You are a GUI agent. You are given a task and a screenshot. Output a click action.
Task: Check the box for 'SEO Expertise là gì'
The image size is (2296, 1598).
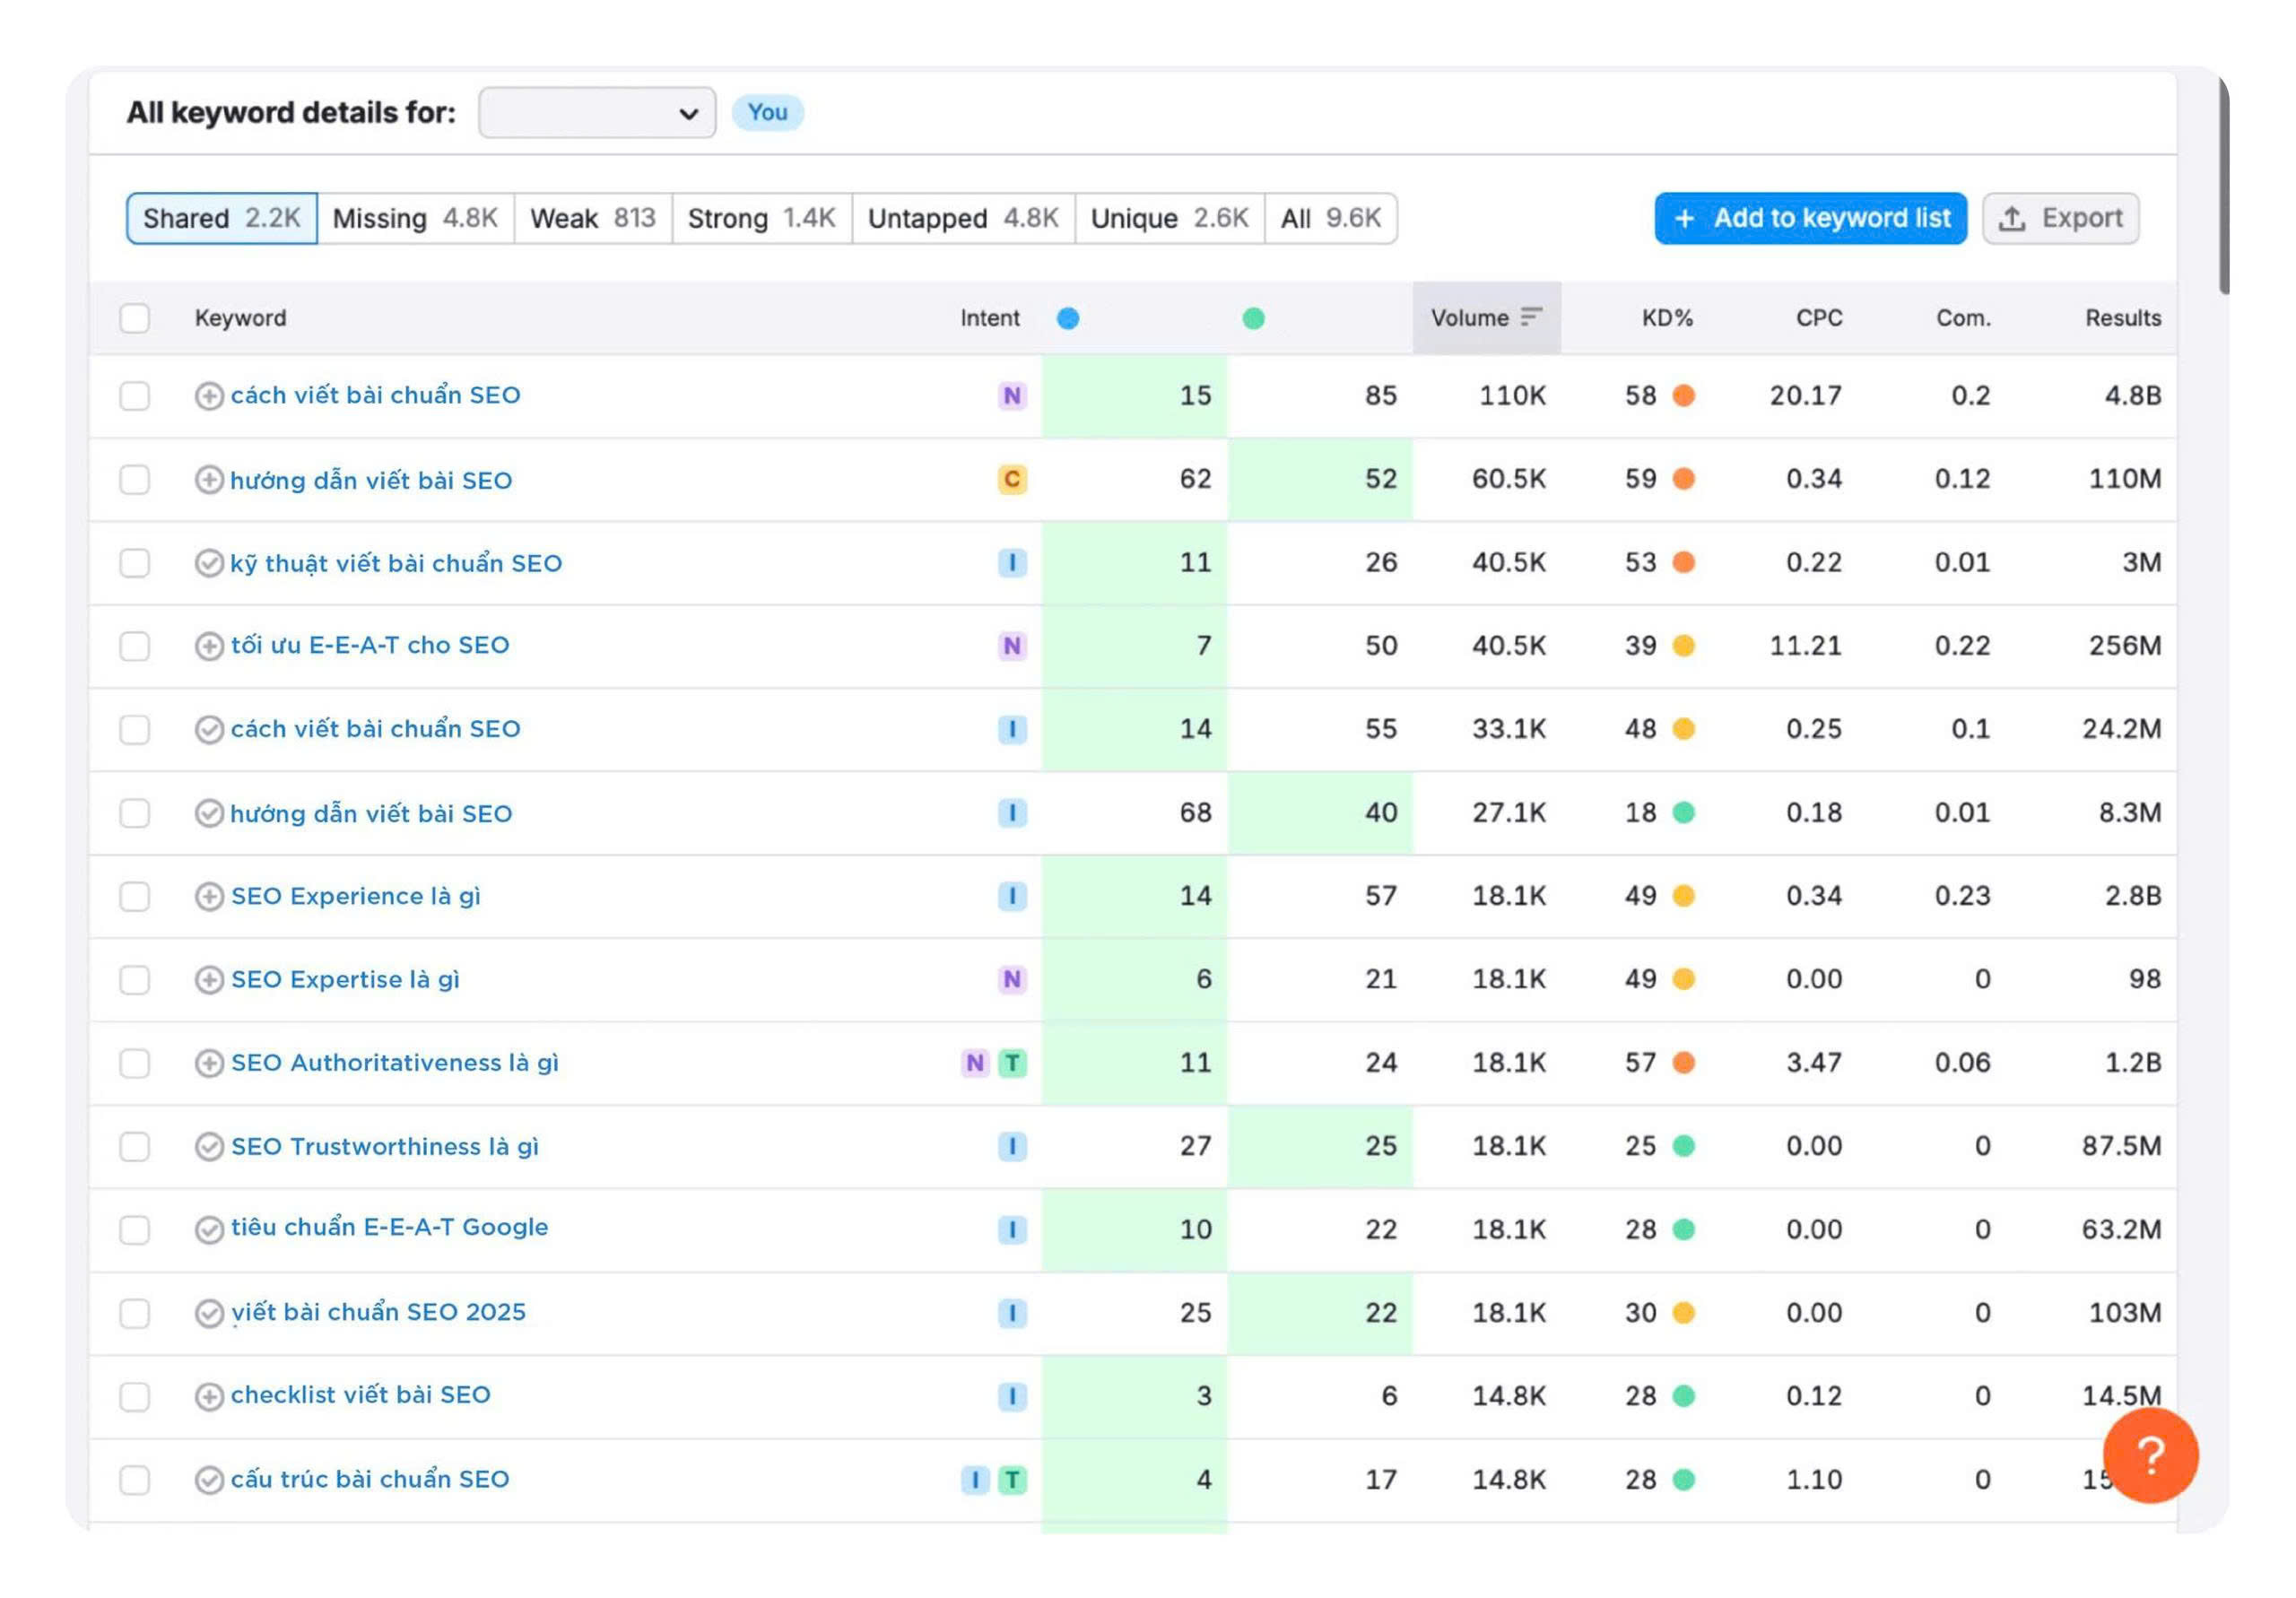click(134, 979)
